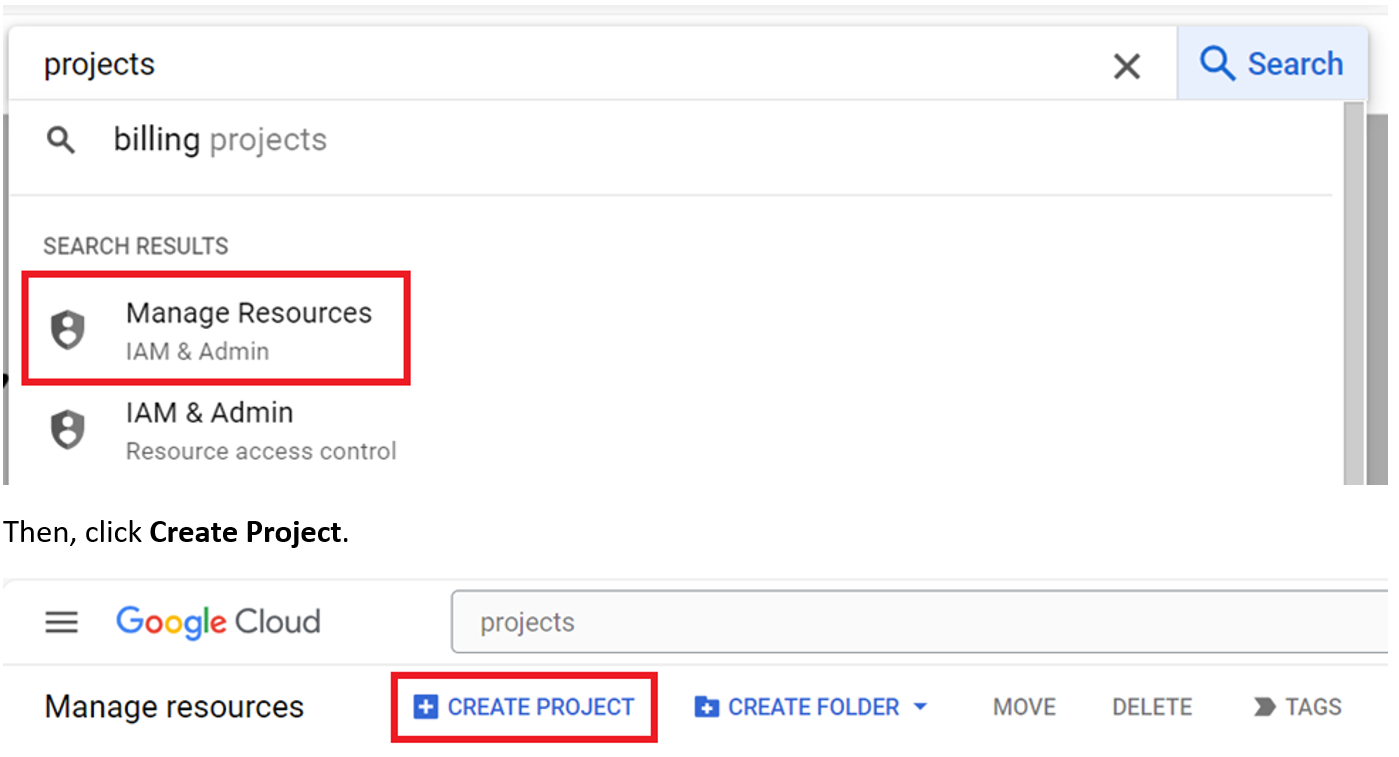Click the Search magnifier icon

coord(1217,63)
